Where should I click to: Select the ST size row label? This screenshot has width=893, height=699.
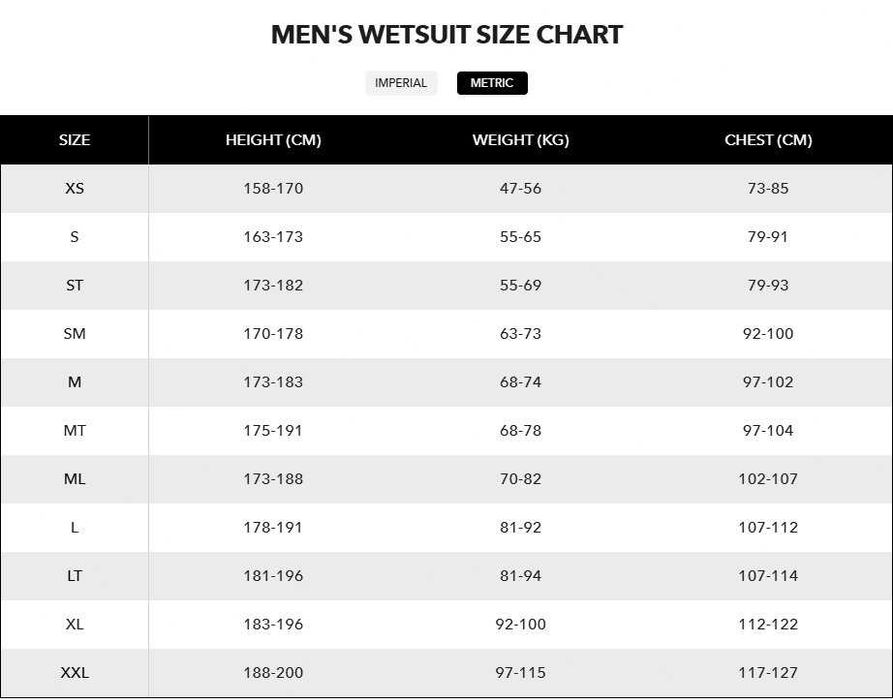coord(74,285)
